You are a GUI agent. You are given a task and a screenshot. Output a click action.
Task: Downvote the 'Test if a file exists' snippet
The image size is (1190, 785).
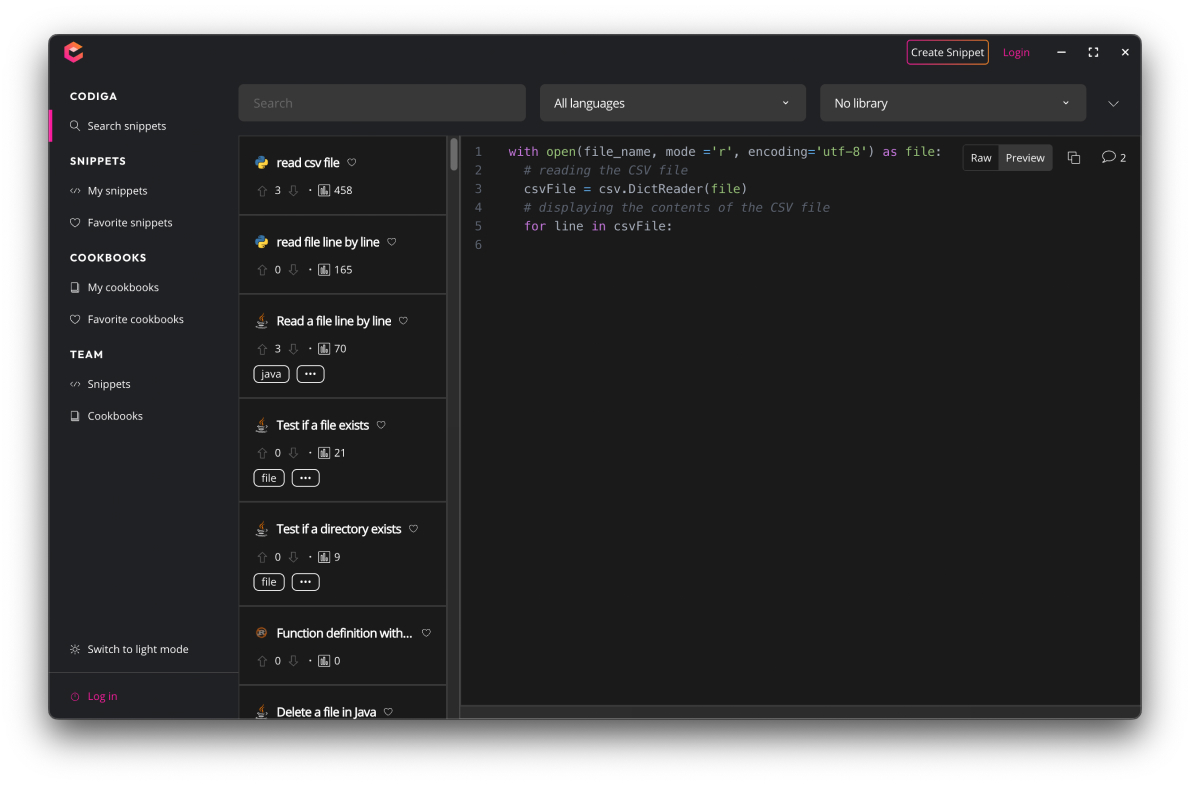(x=294, y=453)
